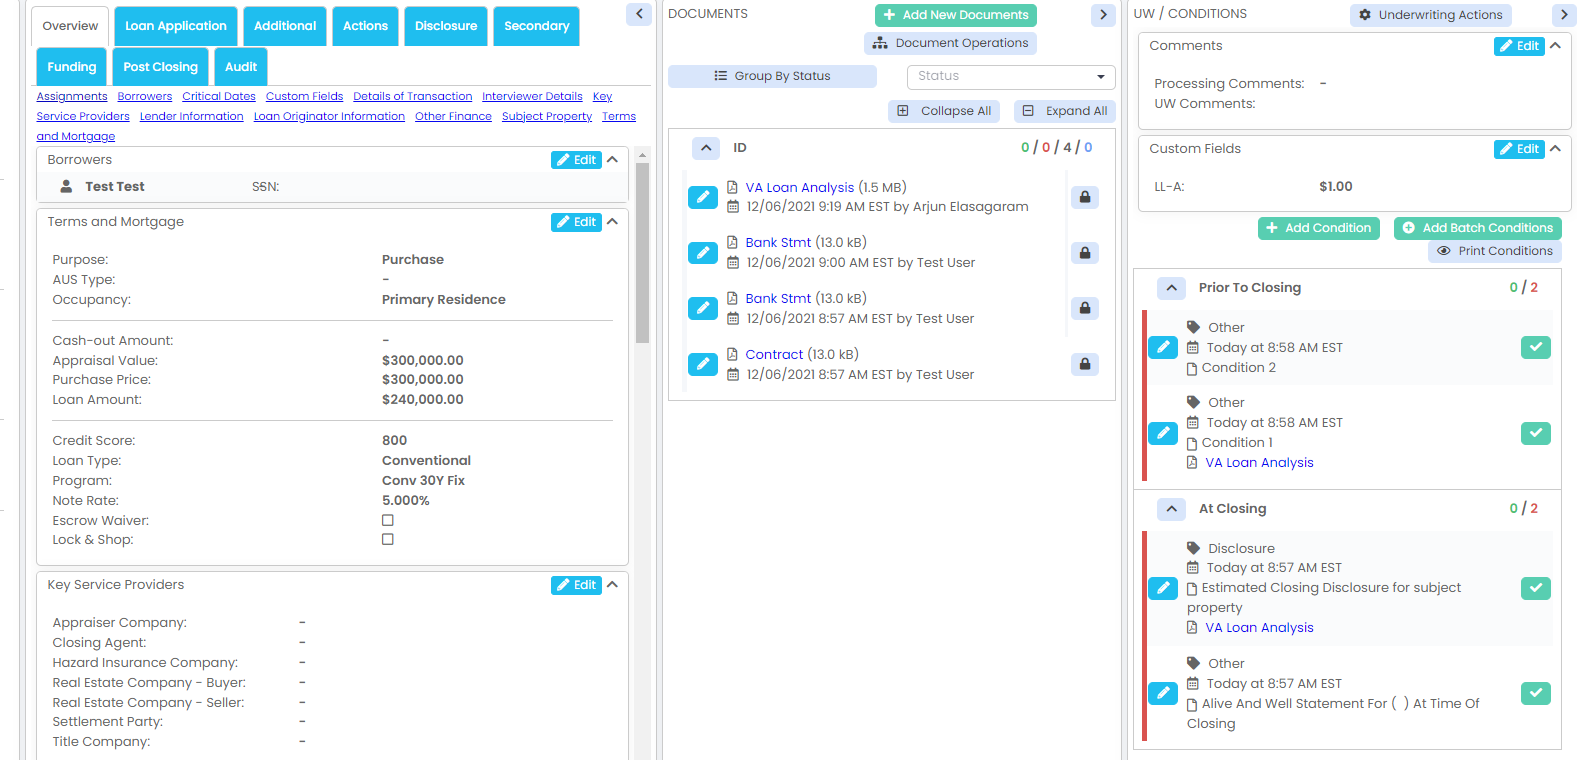The image size is (1580, 760).
Task: Open the Critical Dates link
Action: pyautogui.click(x=219, y=97)
